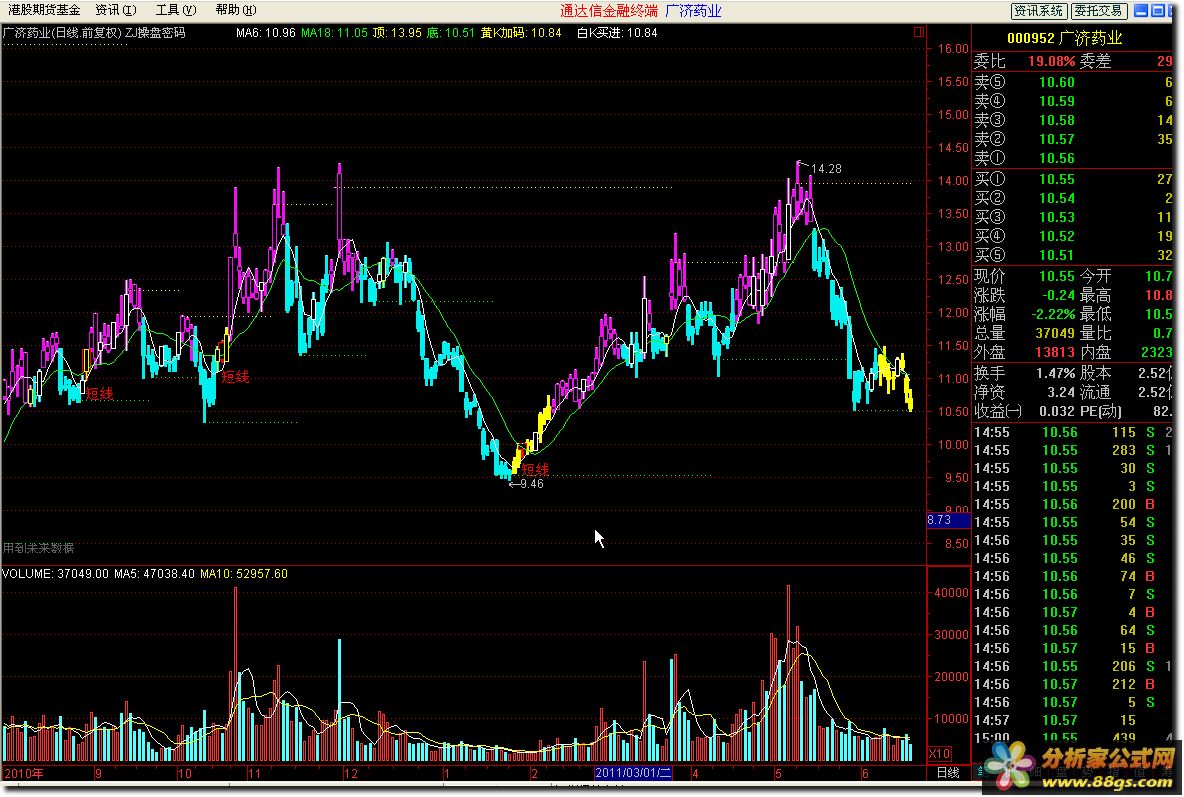Click the volume MA10: 52957.60 label
Screen dimensions: 1184x797
pos(244,574)
